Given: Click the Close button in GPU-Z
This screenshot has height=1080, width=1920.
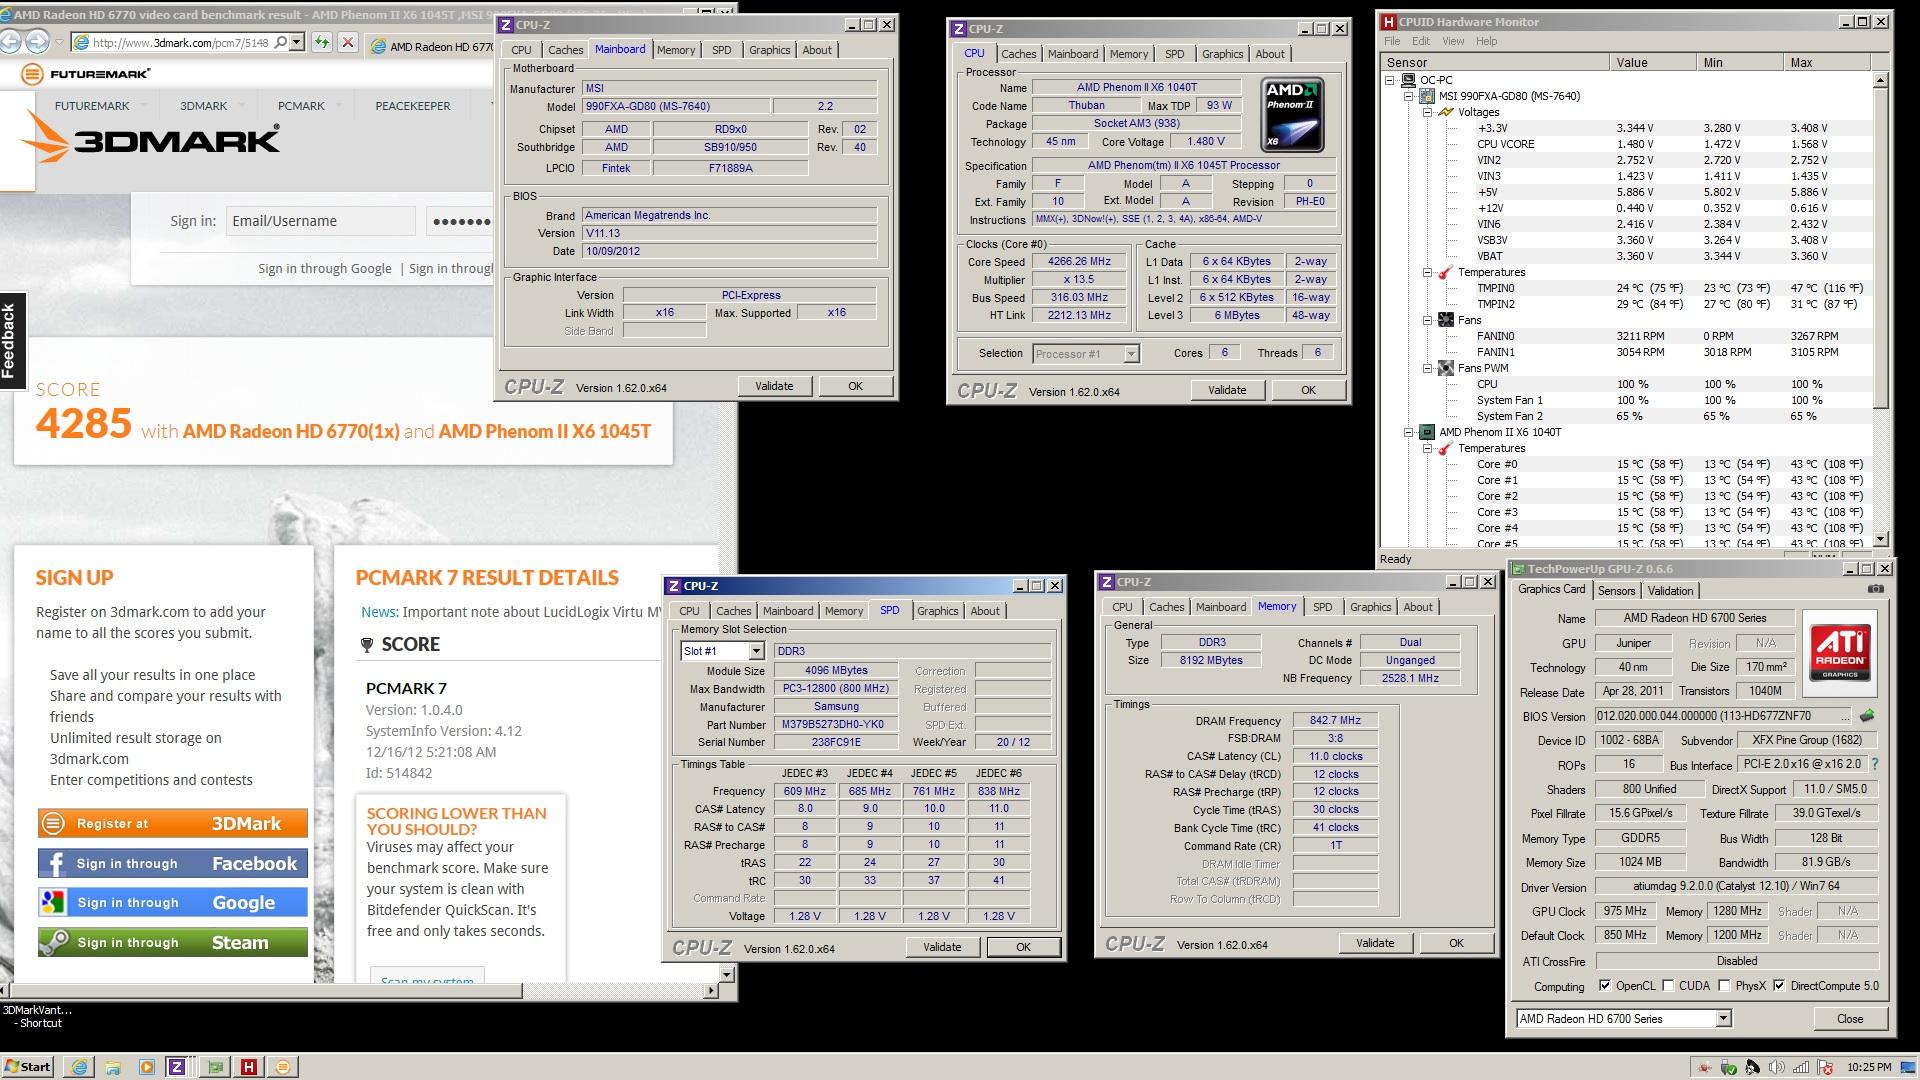Looking at the screenshot, I should (1850, 1019).
